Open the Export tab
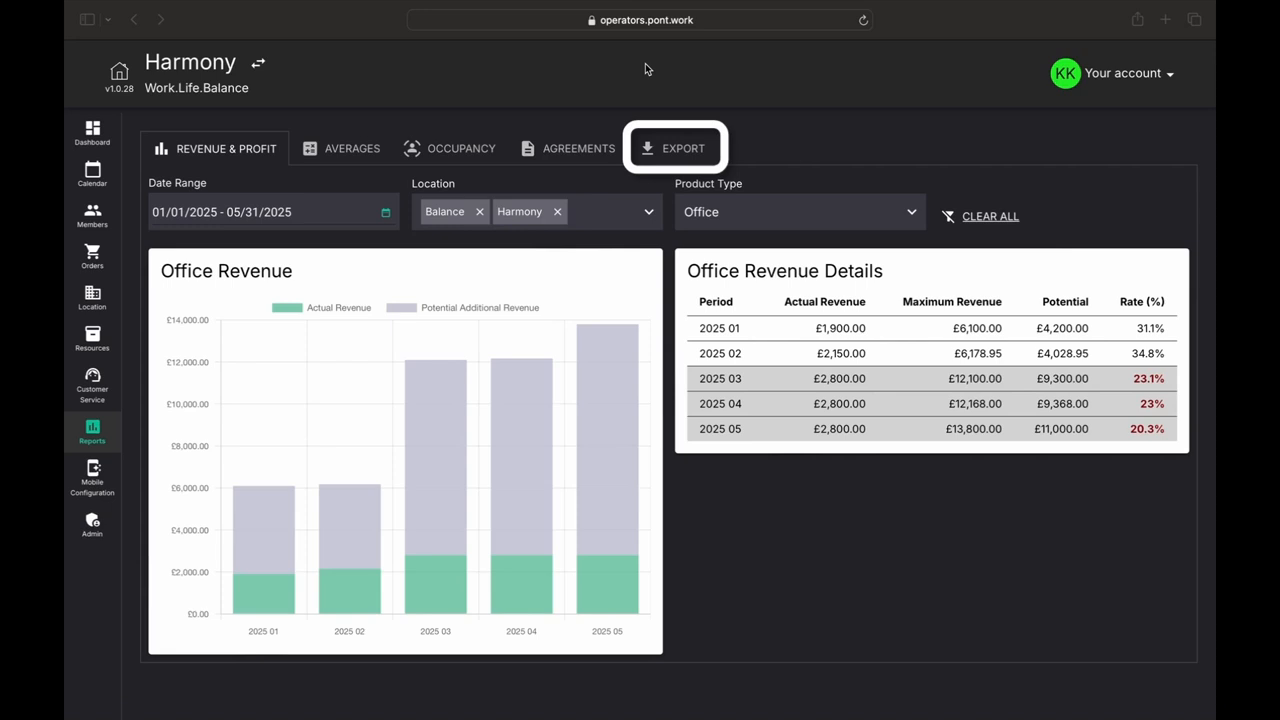Image resolution: width=1280 pixels, height=720 pixels. 673,148
